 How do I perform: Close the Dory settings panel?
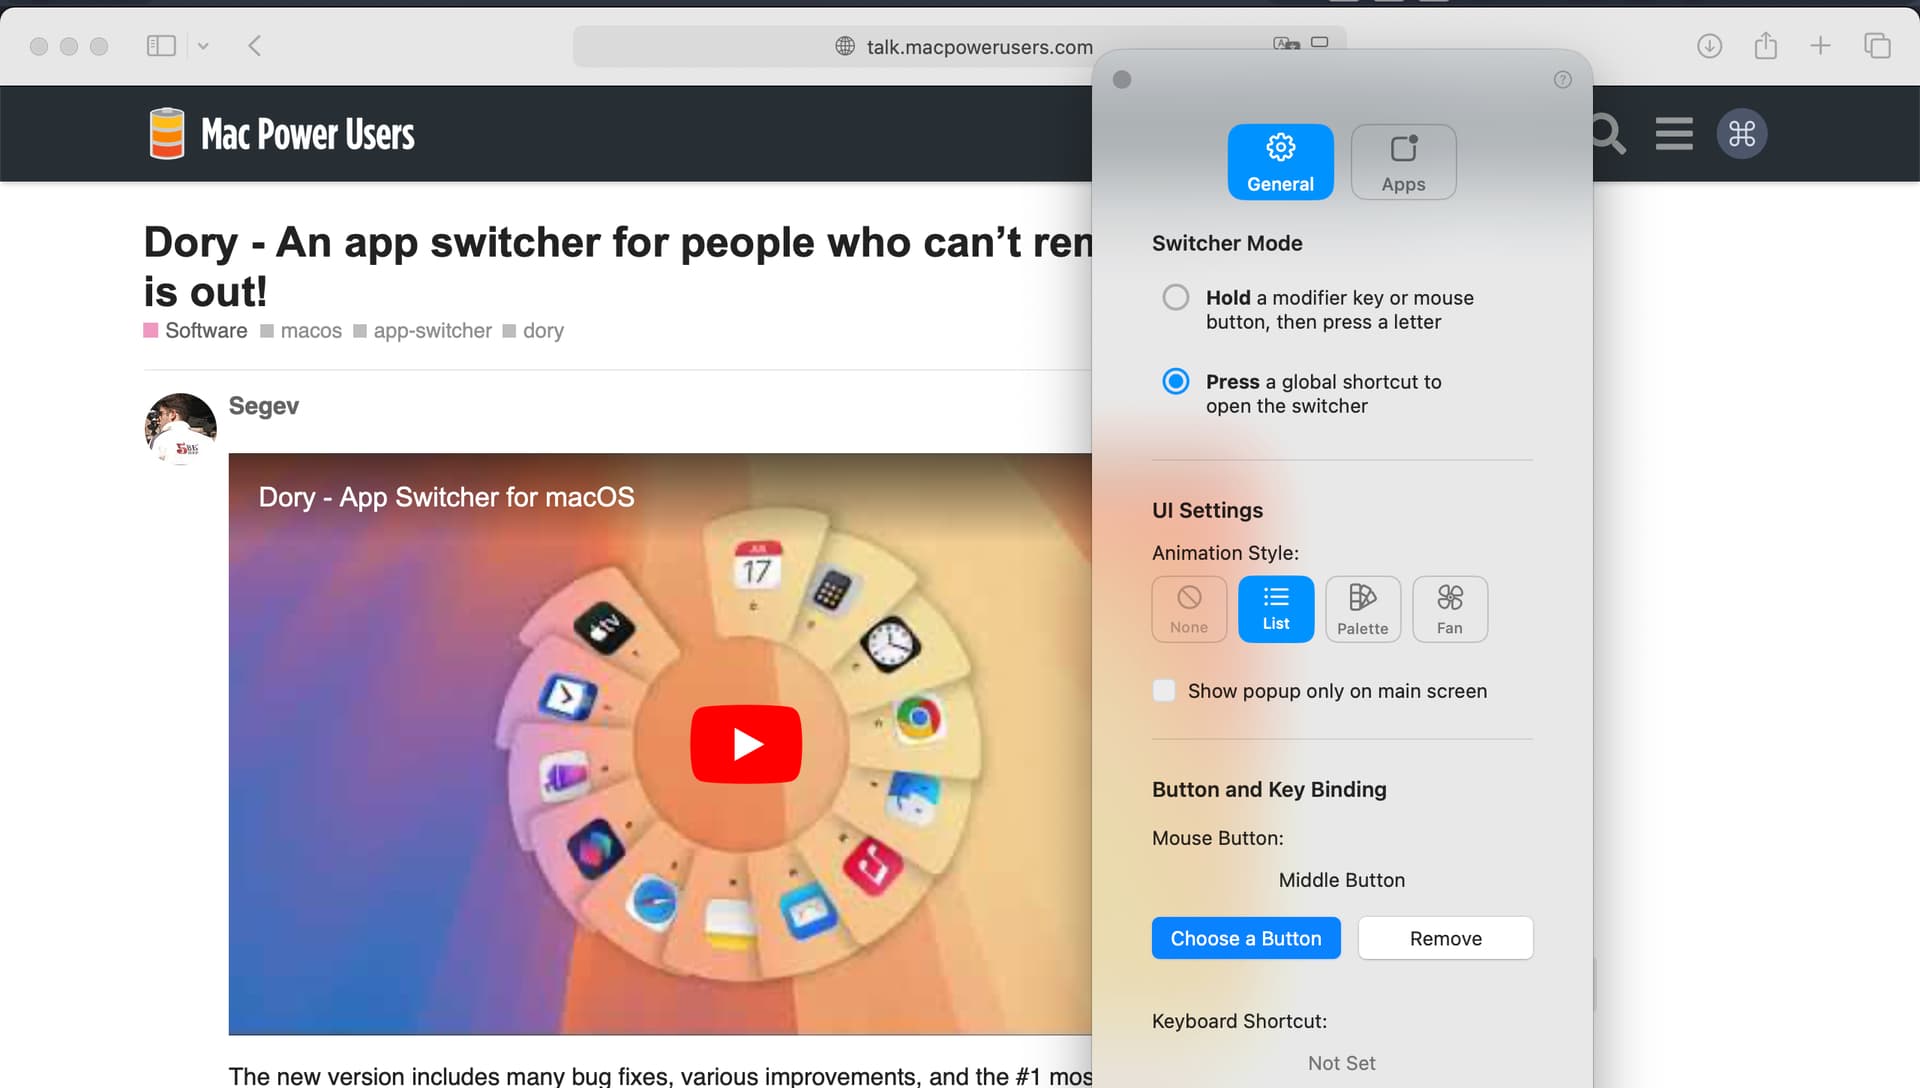[1122, 80]
